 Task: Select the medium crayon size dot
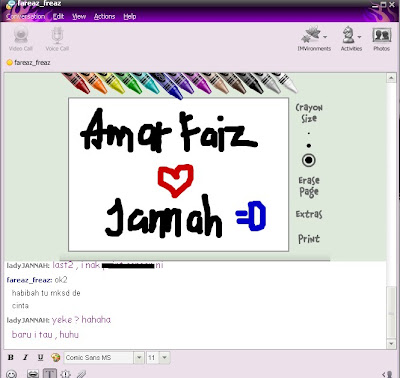309,146
